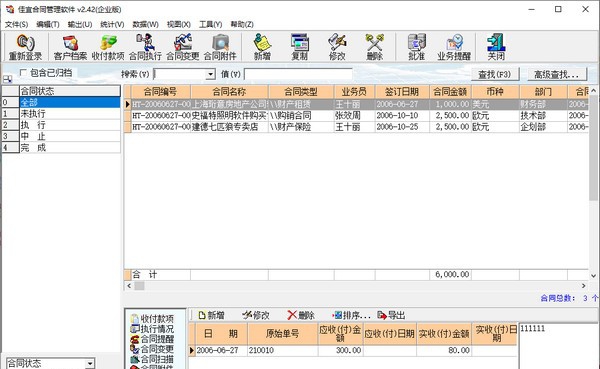The width and height of the screenshot is (600, 369).
Task: Click the 重新登录 re-login toolbar icon
Action: coord(25,47)
